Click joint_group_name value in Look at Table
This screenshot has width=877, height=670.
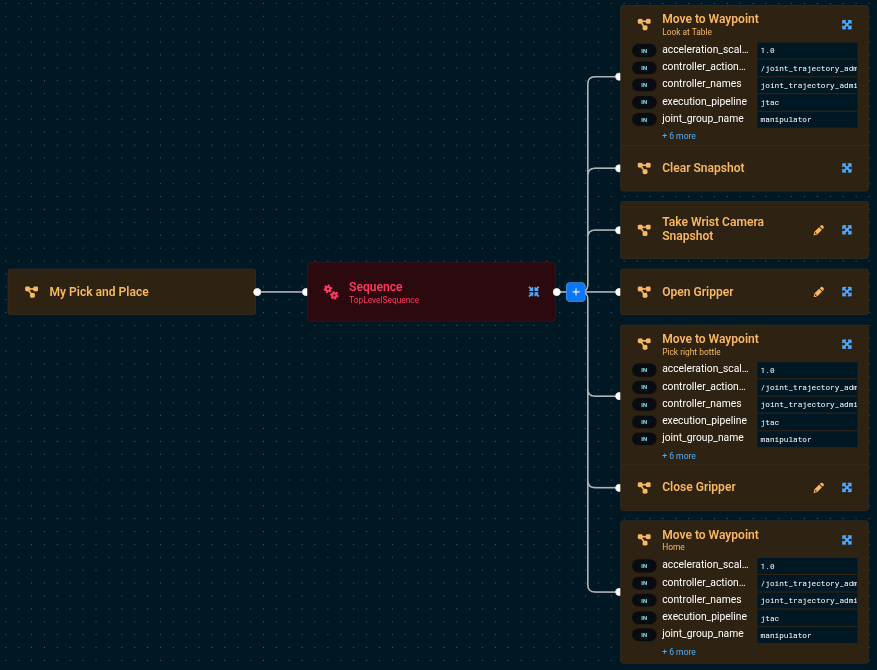(807, 119)
